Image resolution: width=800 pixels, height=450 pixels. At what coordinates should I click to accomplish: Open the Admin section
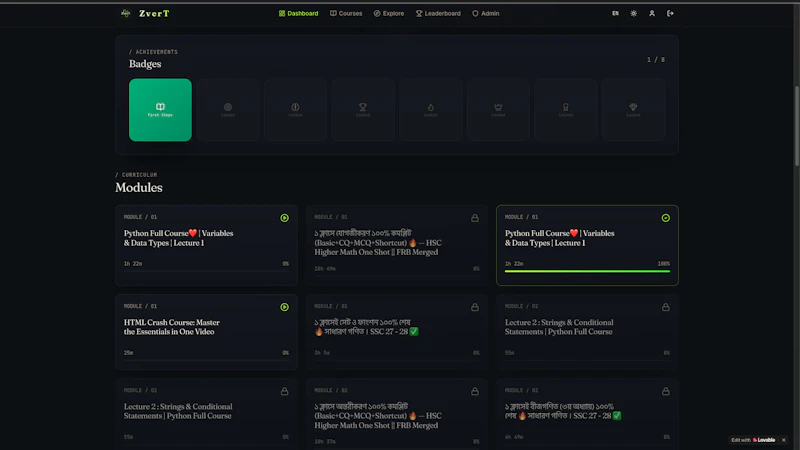[x=486, y=14]
